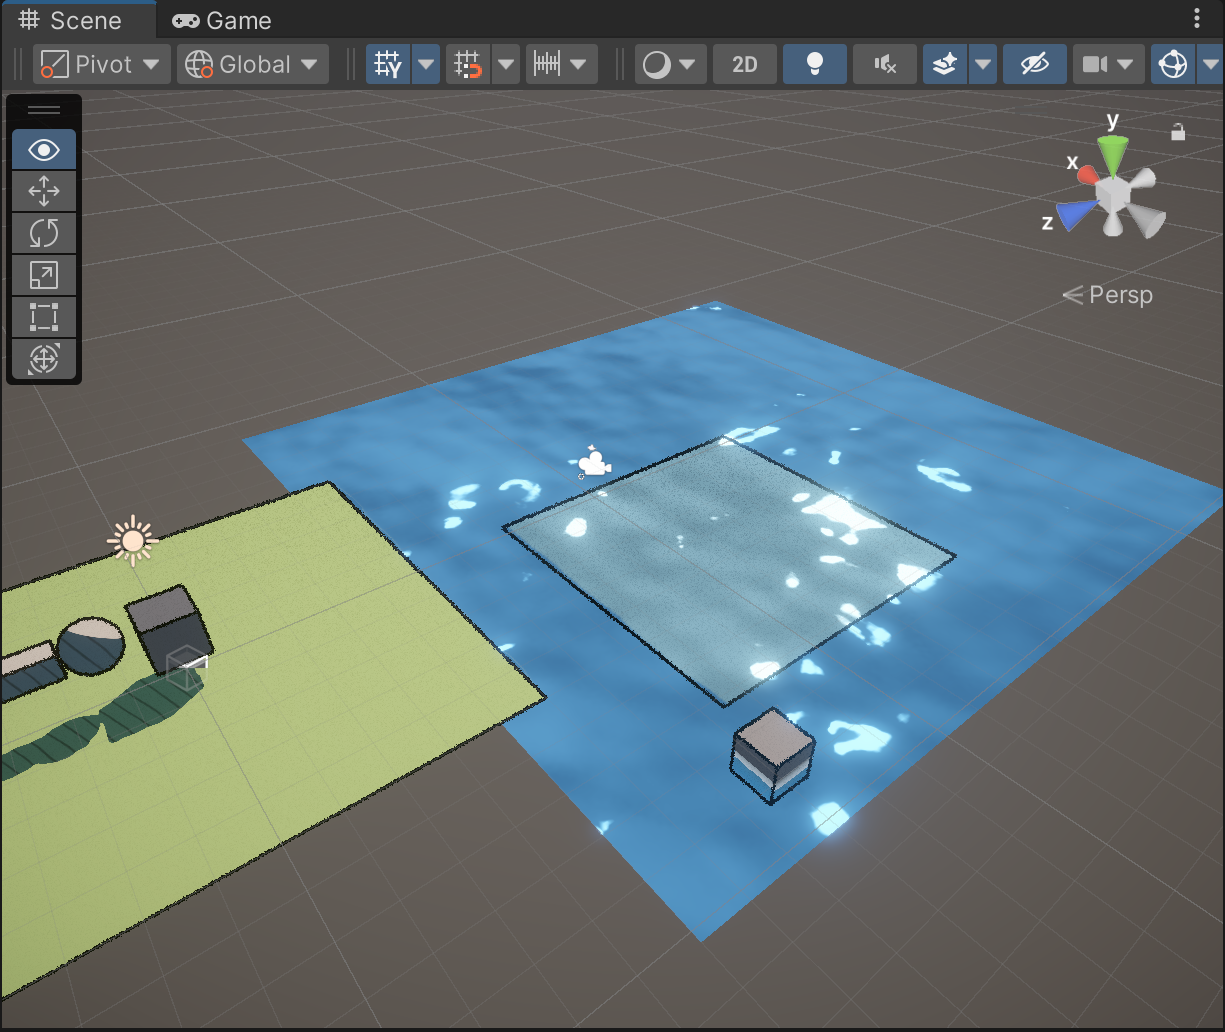Select the sphere on the green plane
The height and width of the screenshot is (1032, 1225).
[x=91, y=644]
